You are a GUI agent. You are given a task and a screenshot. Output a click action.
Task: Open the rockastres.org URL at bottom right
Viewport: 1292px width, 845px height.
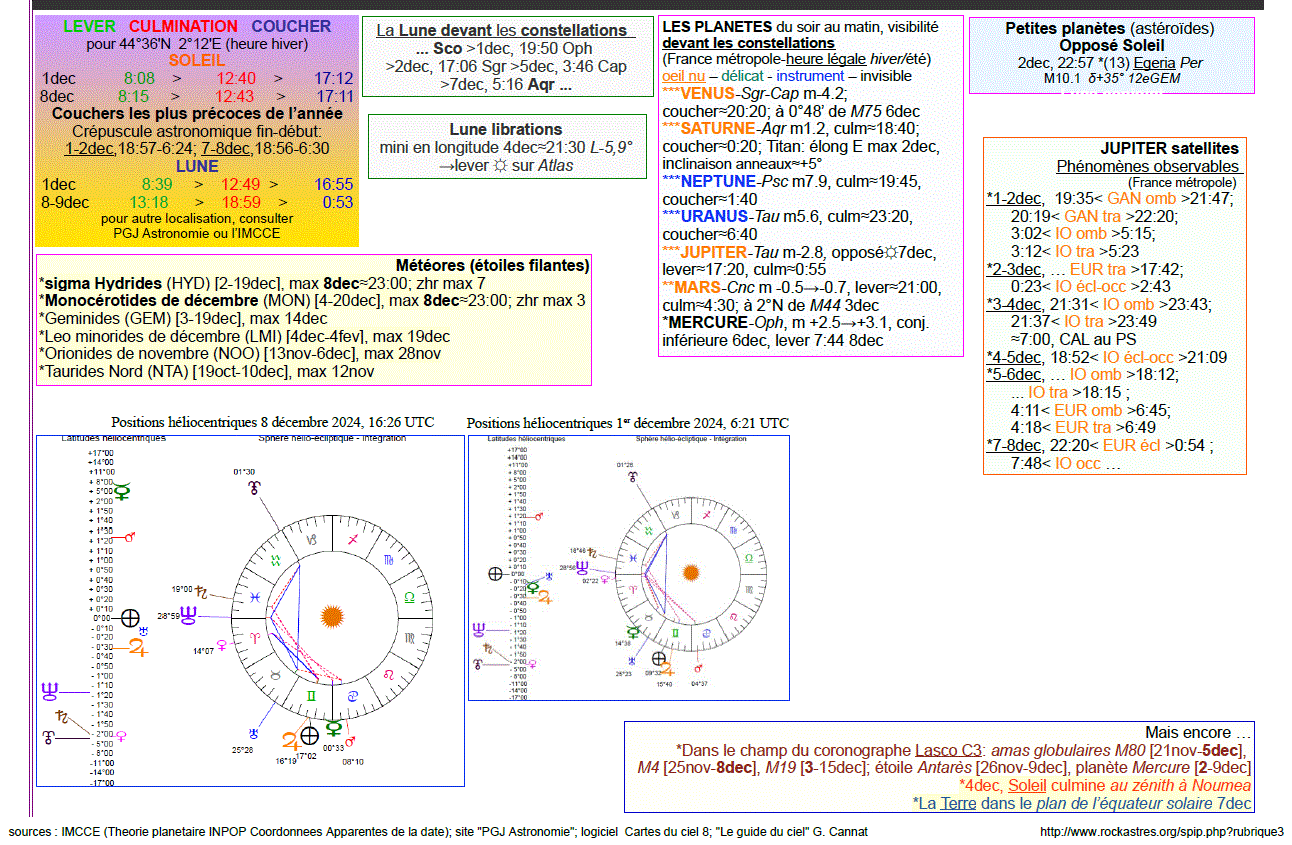[1161, 832]
